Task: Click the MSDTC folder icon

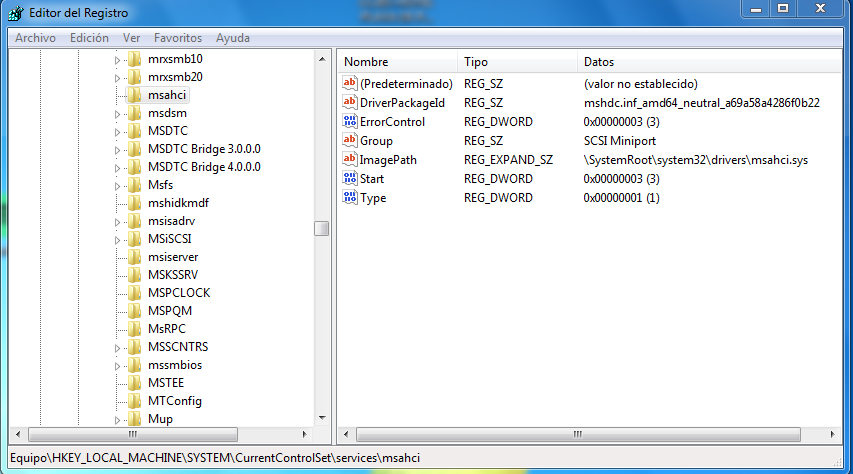Action: [135, 131]
